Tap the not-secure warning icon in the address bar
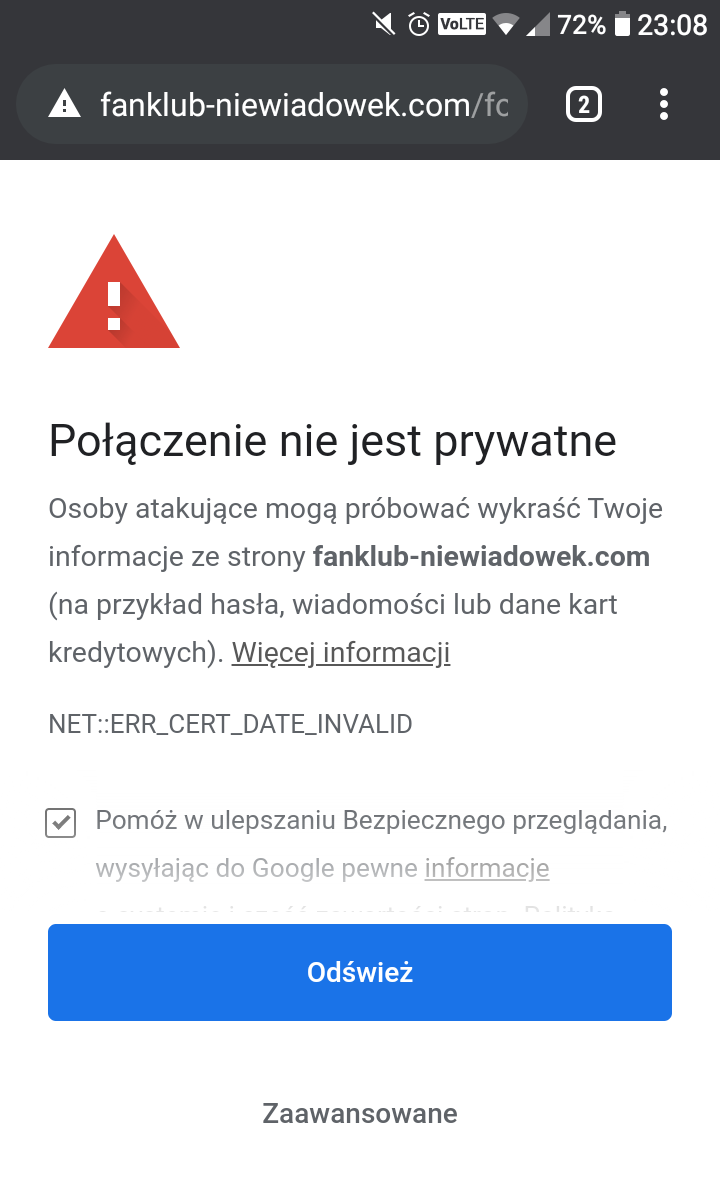This screenshot has height=1193, width=720. tap(65, 104)
